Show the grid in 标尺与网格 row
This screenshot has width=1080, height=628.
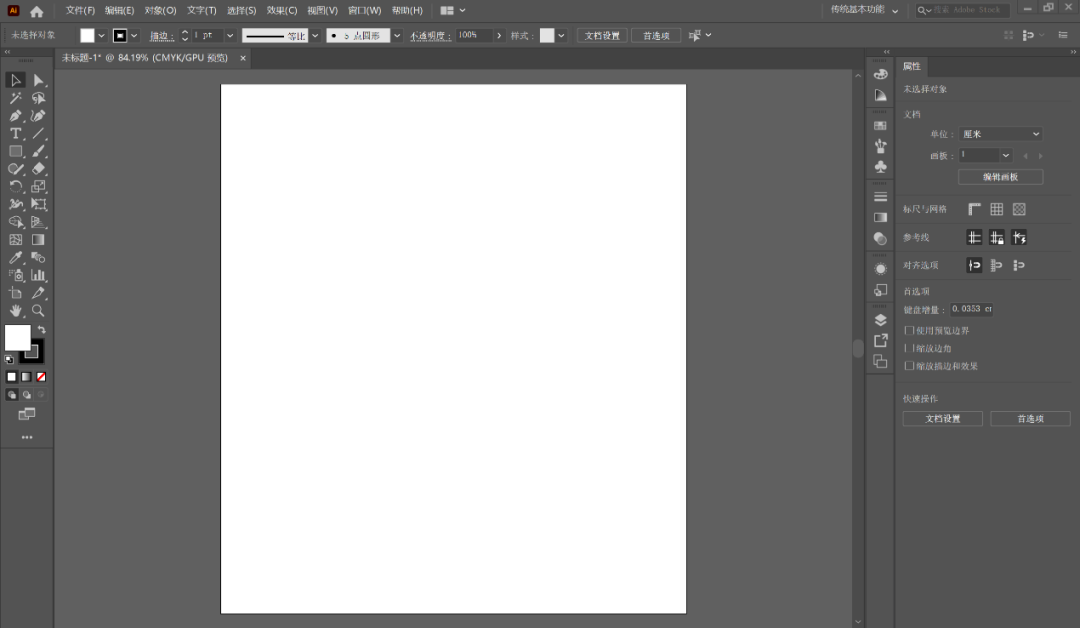click(997, 209)
